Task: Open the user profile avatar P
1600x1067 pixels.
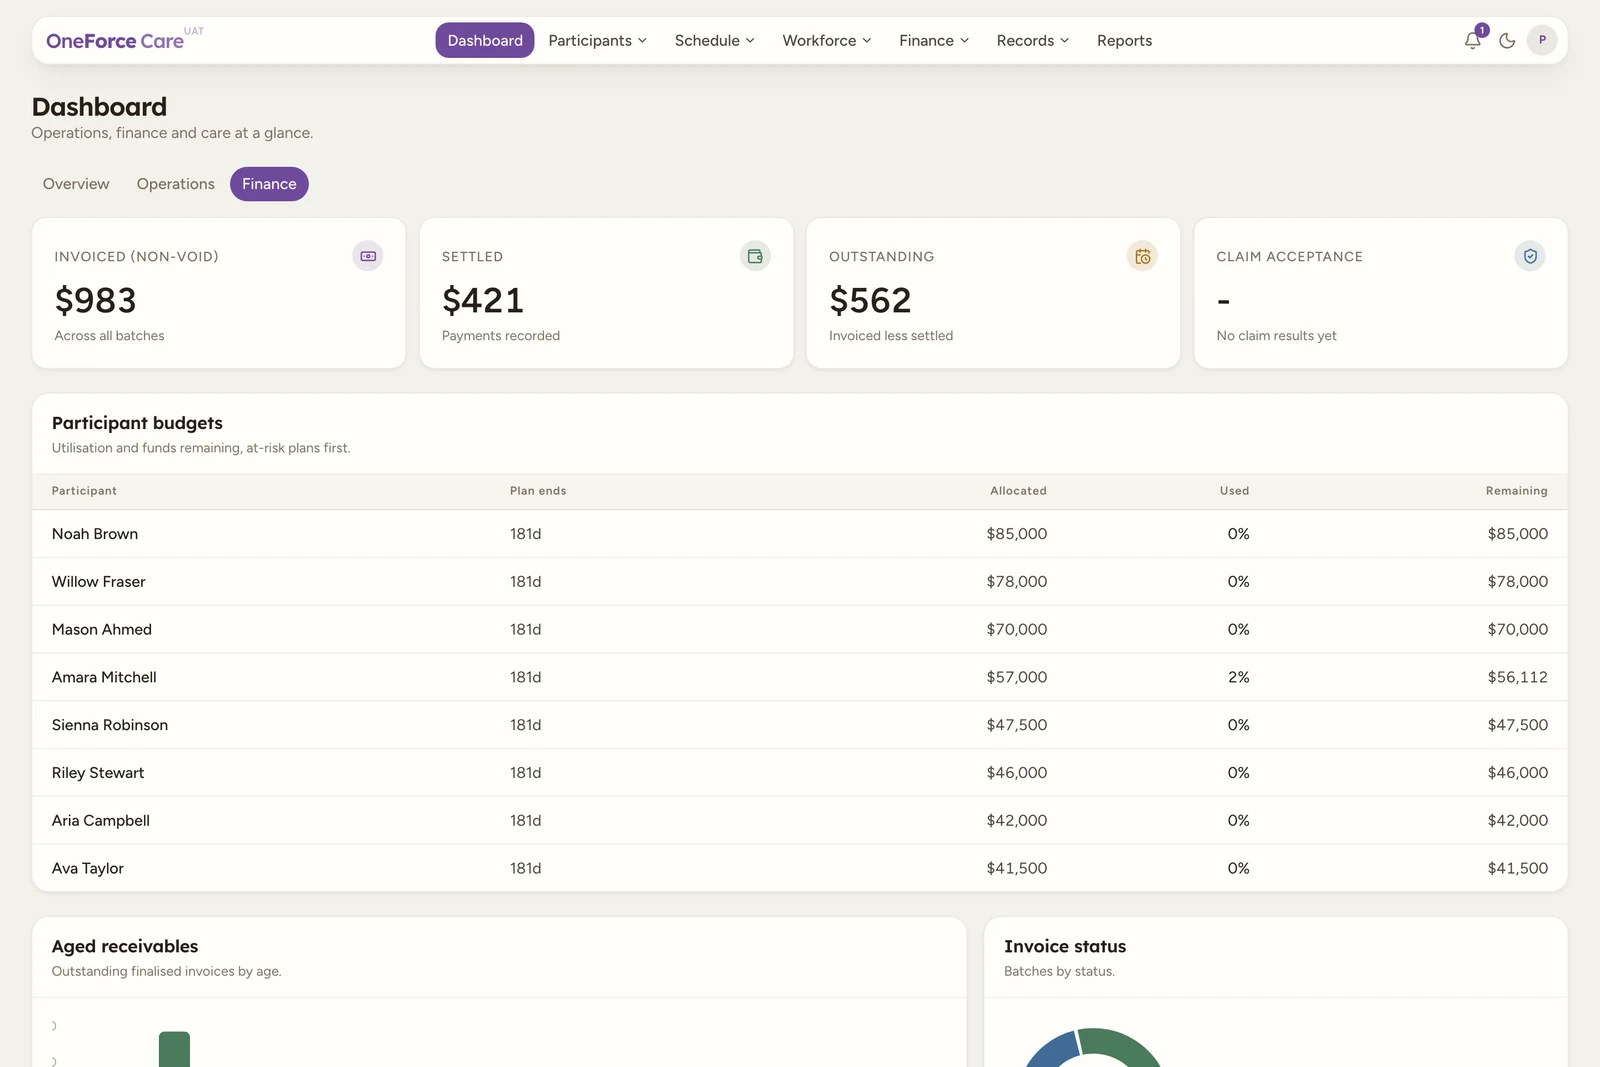Action: pyautogui.click(x=1542, y=40)
